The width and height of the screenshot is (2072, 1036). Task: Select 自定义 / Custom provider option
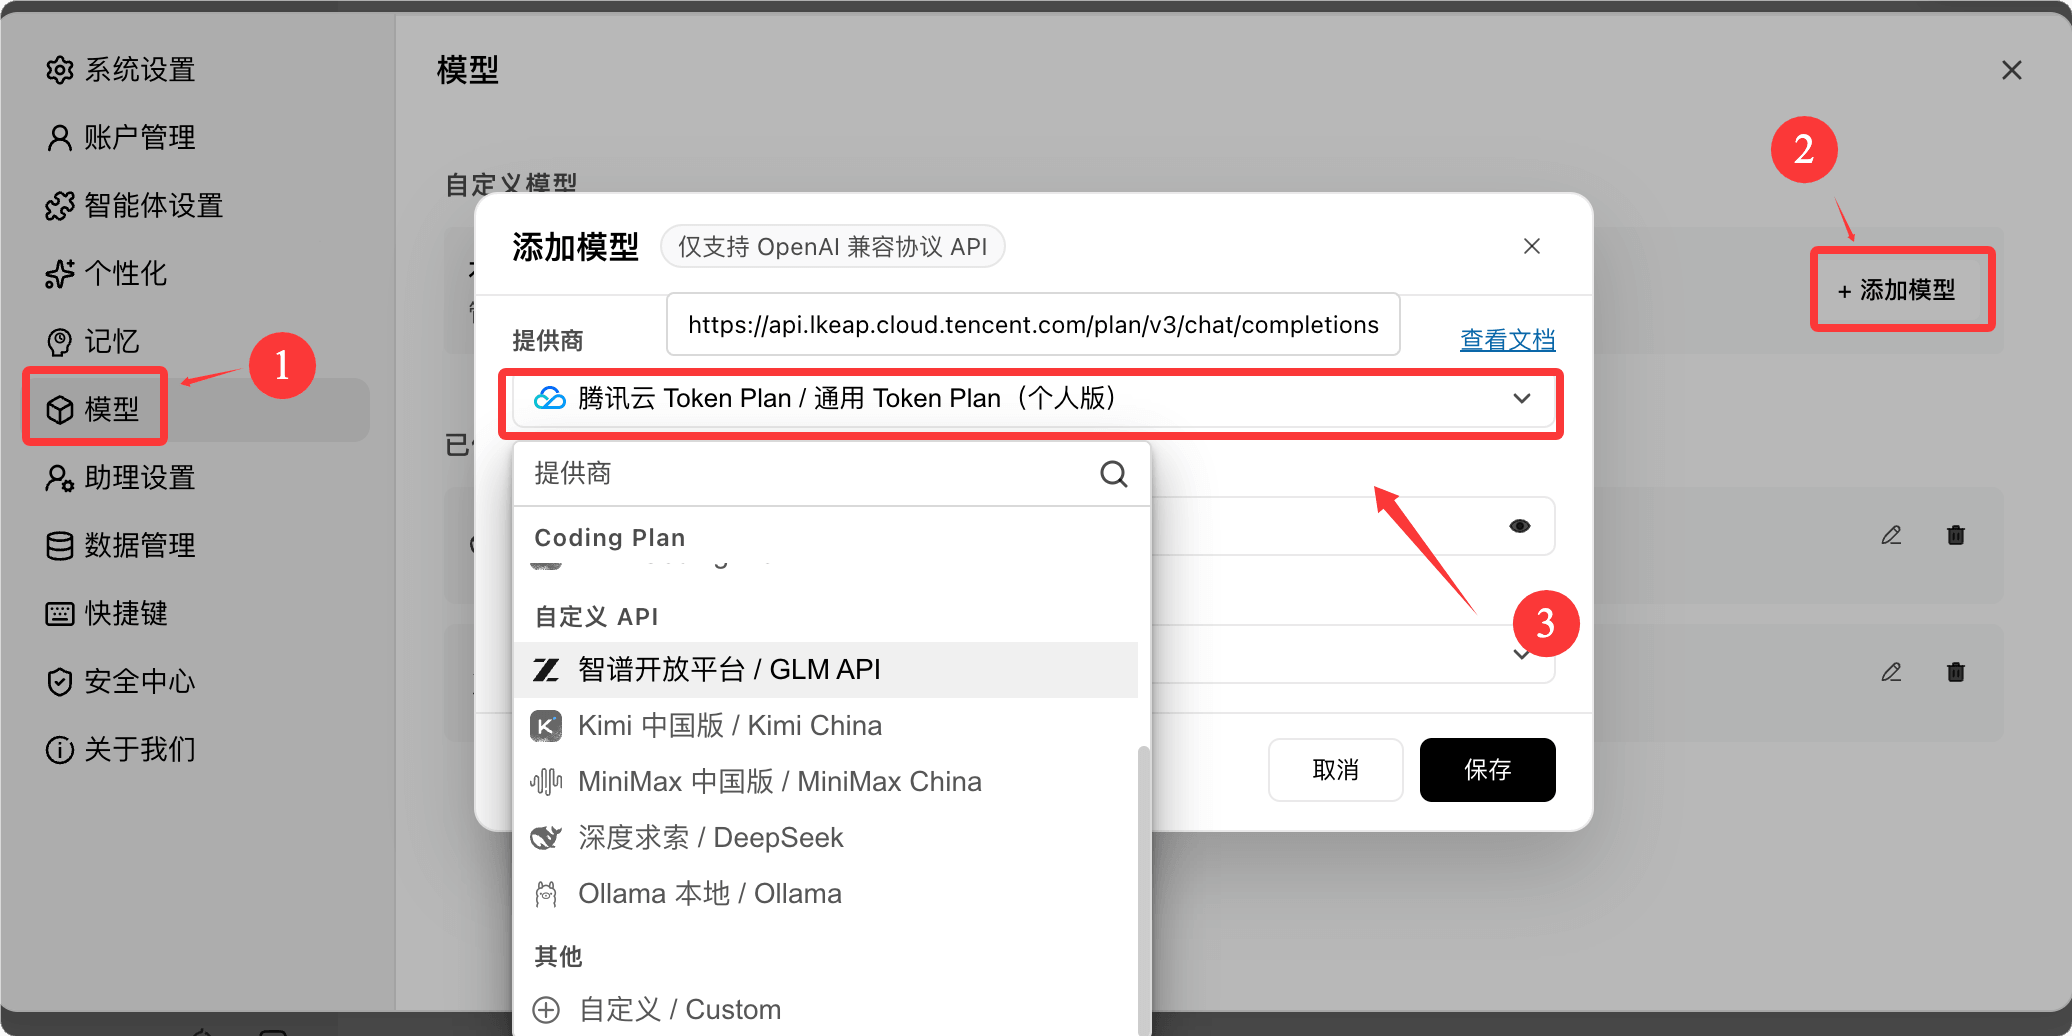[826, 1010]
